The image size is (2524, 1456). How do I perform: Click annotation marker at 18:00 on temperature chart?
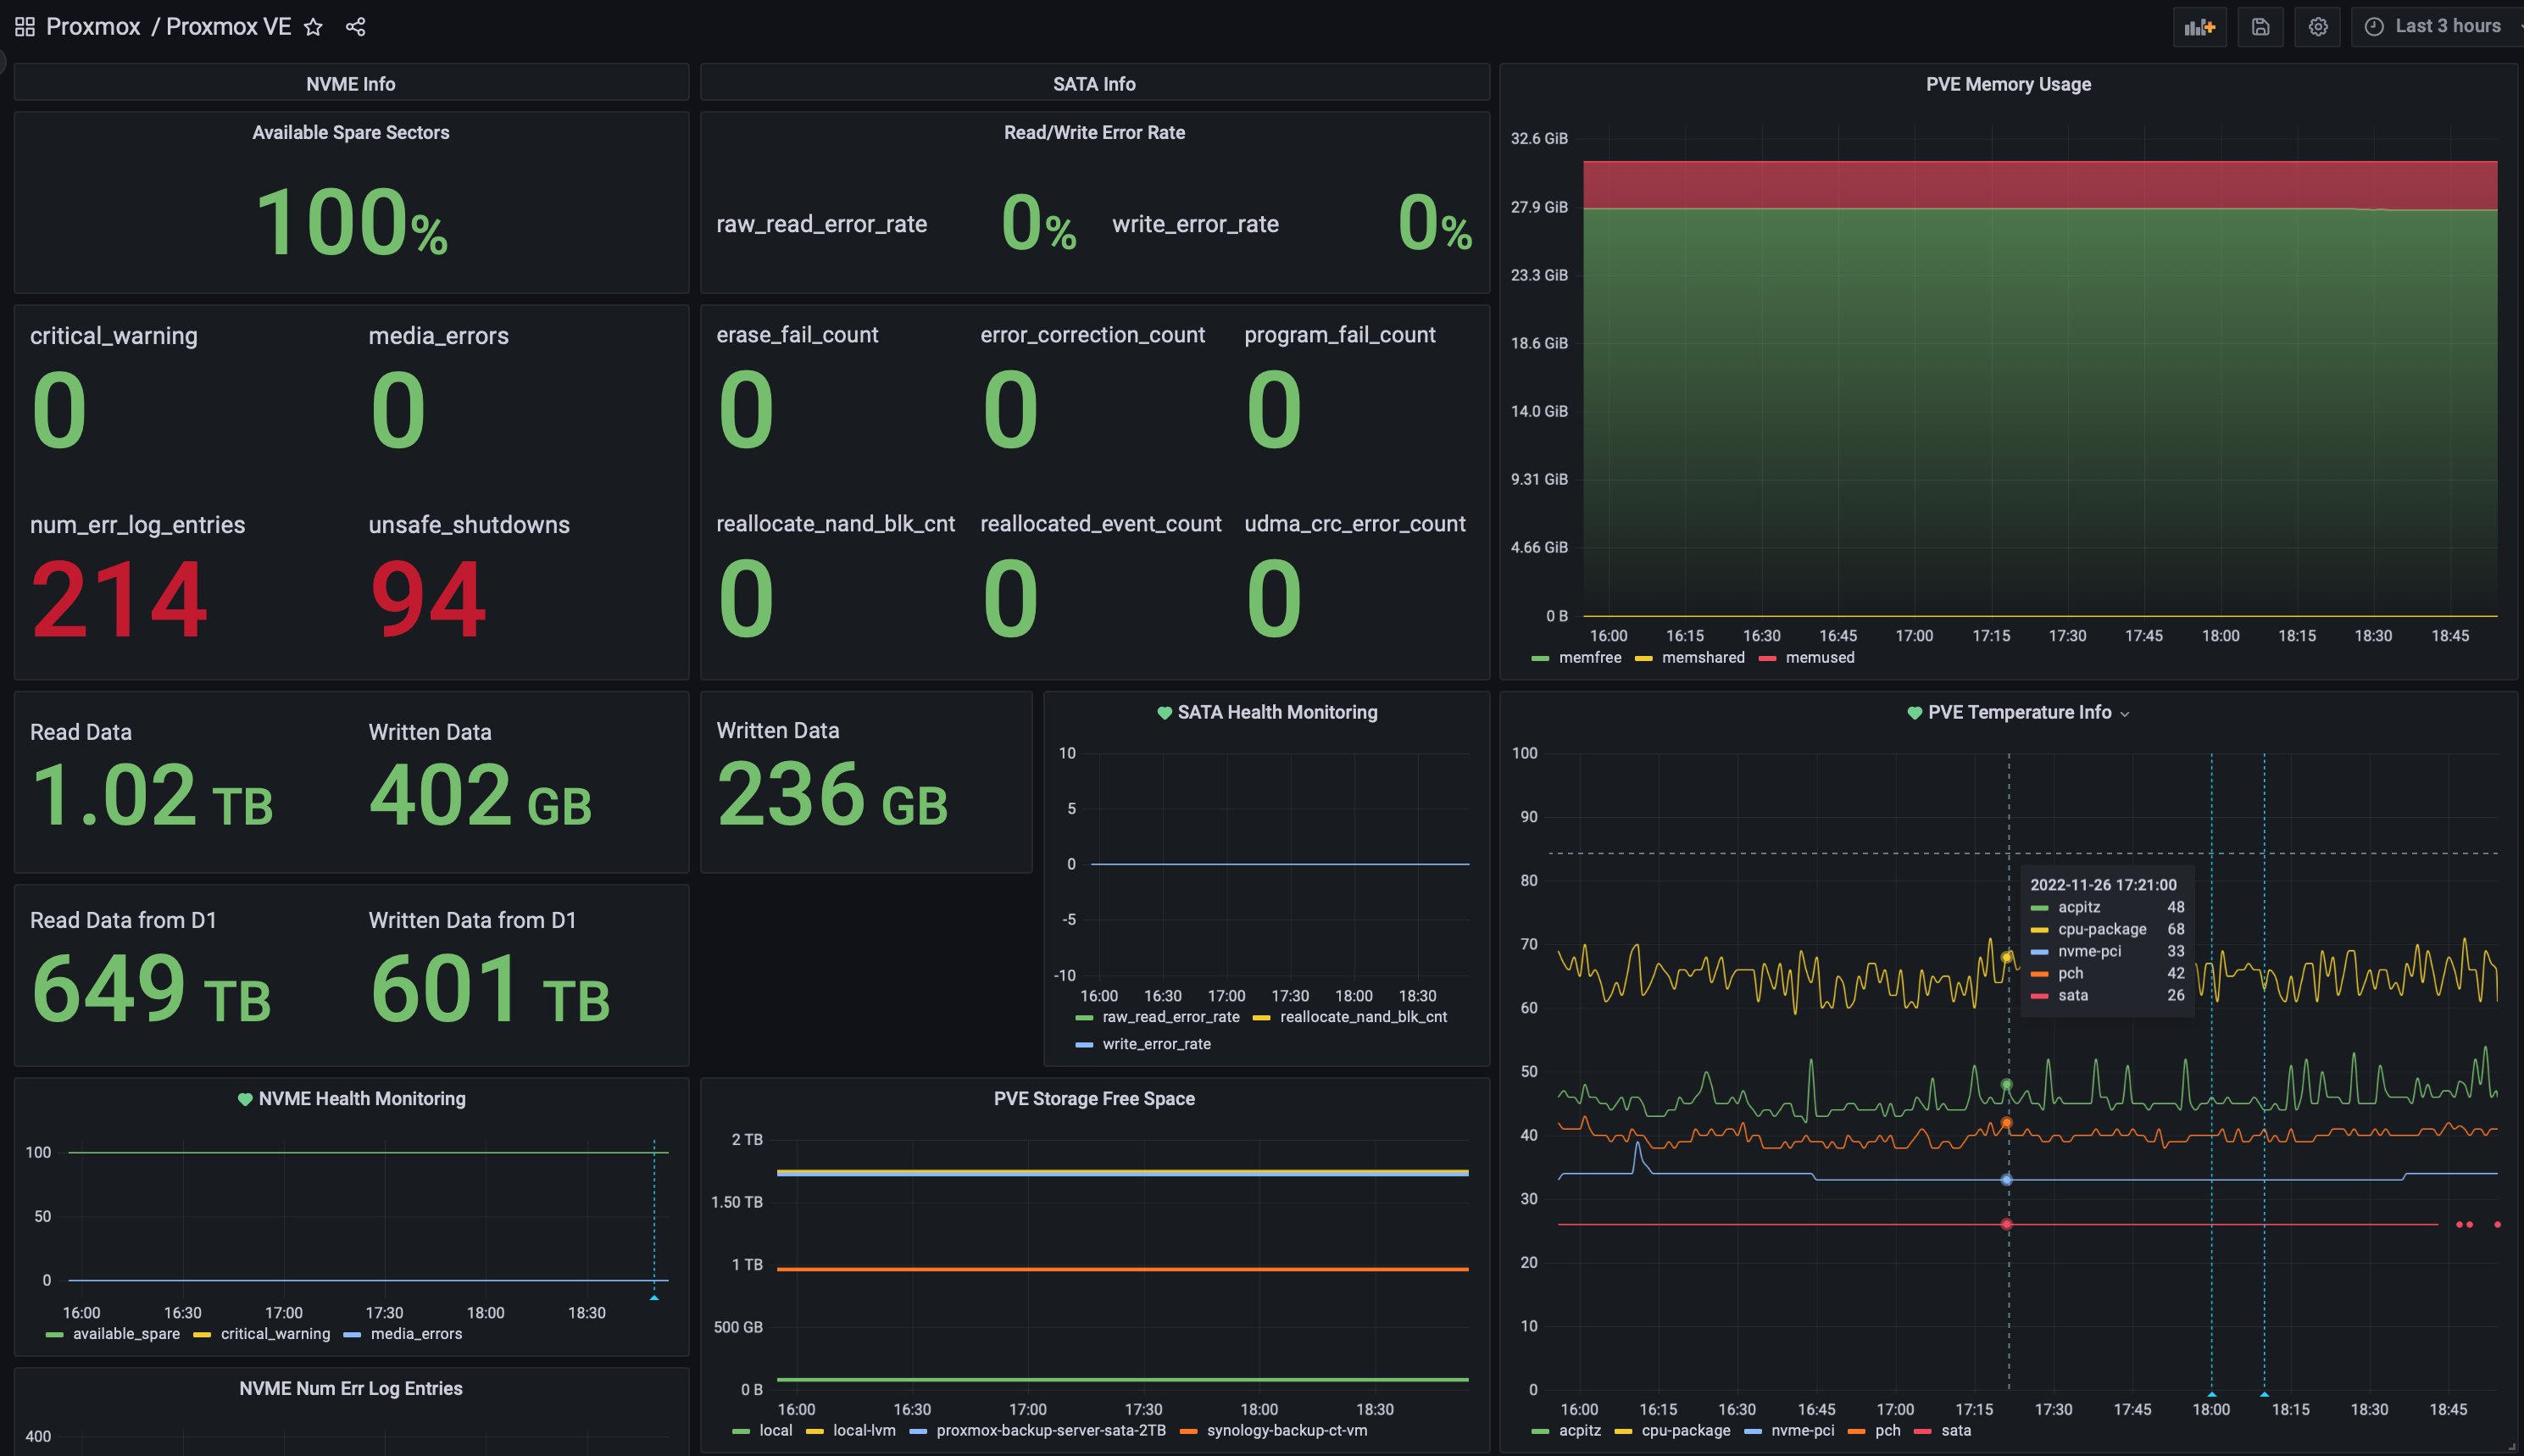(2212, 1394)
